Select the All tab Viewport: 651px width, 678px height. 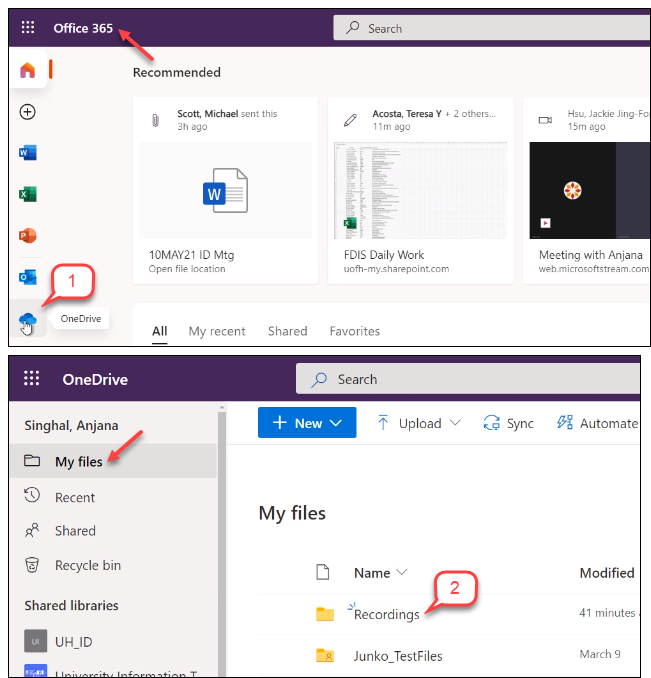pyautogui.click(x=160, y=331)
